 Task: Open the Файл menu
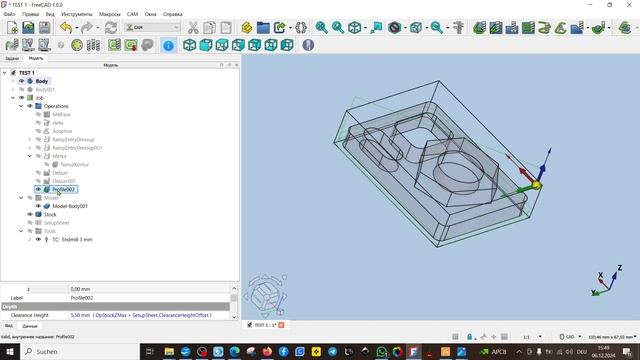point(9,14)
